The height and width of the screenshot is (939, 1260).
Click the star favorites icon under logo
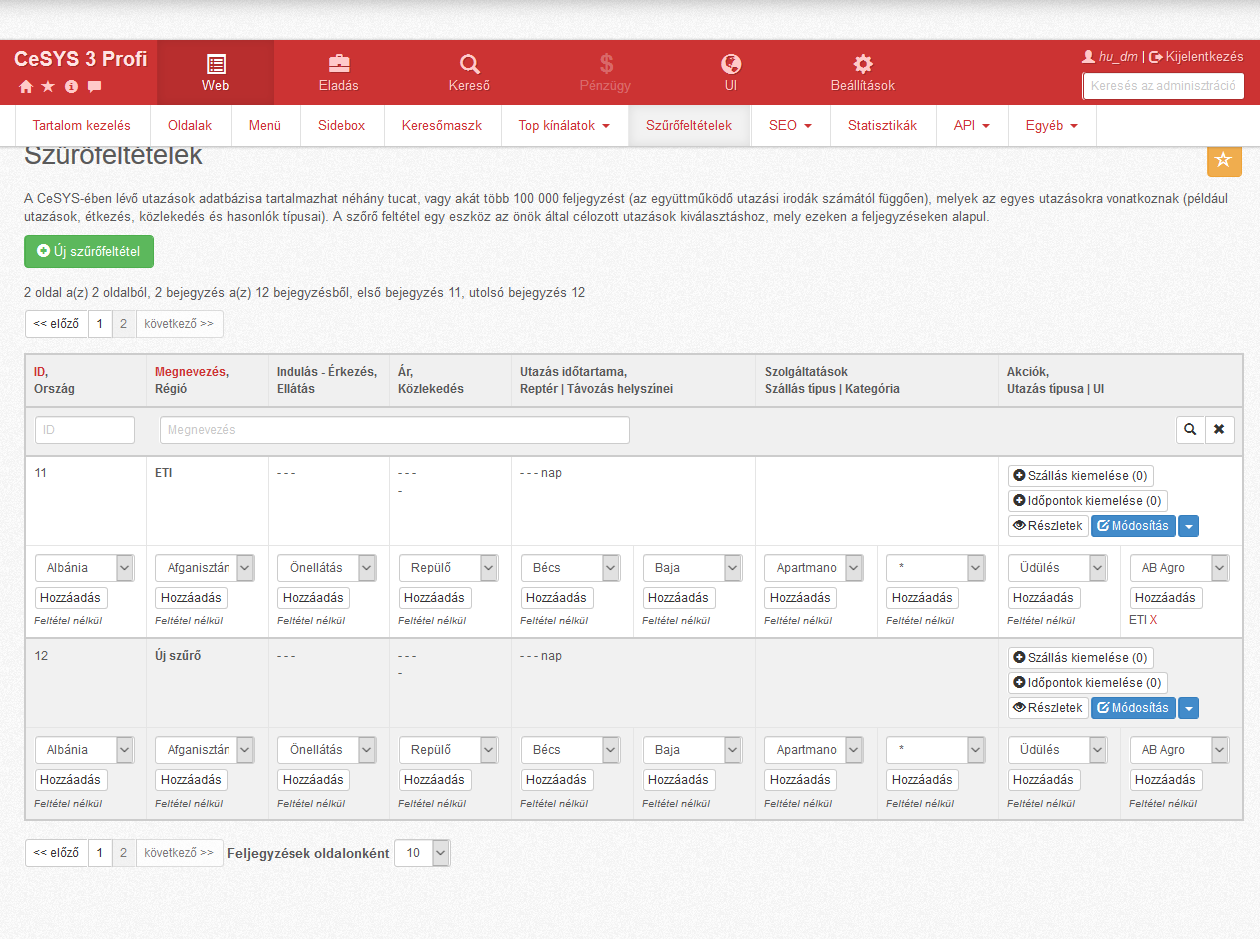48,87
